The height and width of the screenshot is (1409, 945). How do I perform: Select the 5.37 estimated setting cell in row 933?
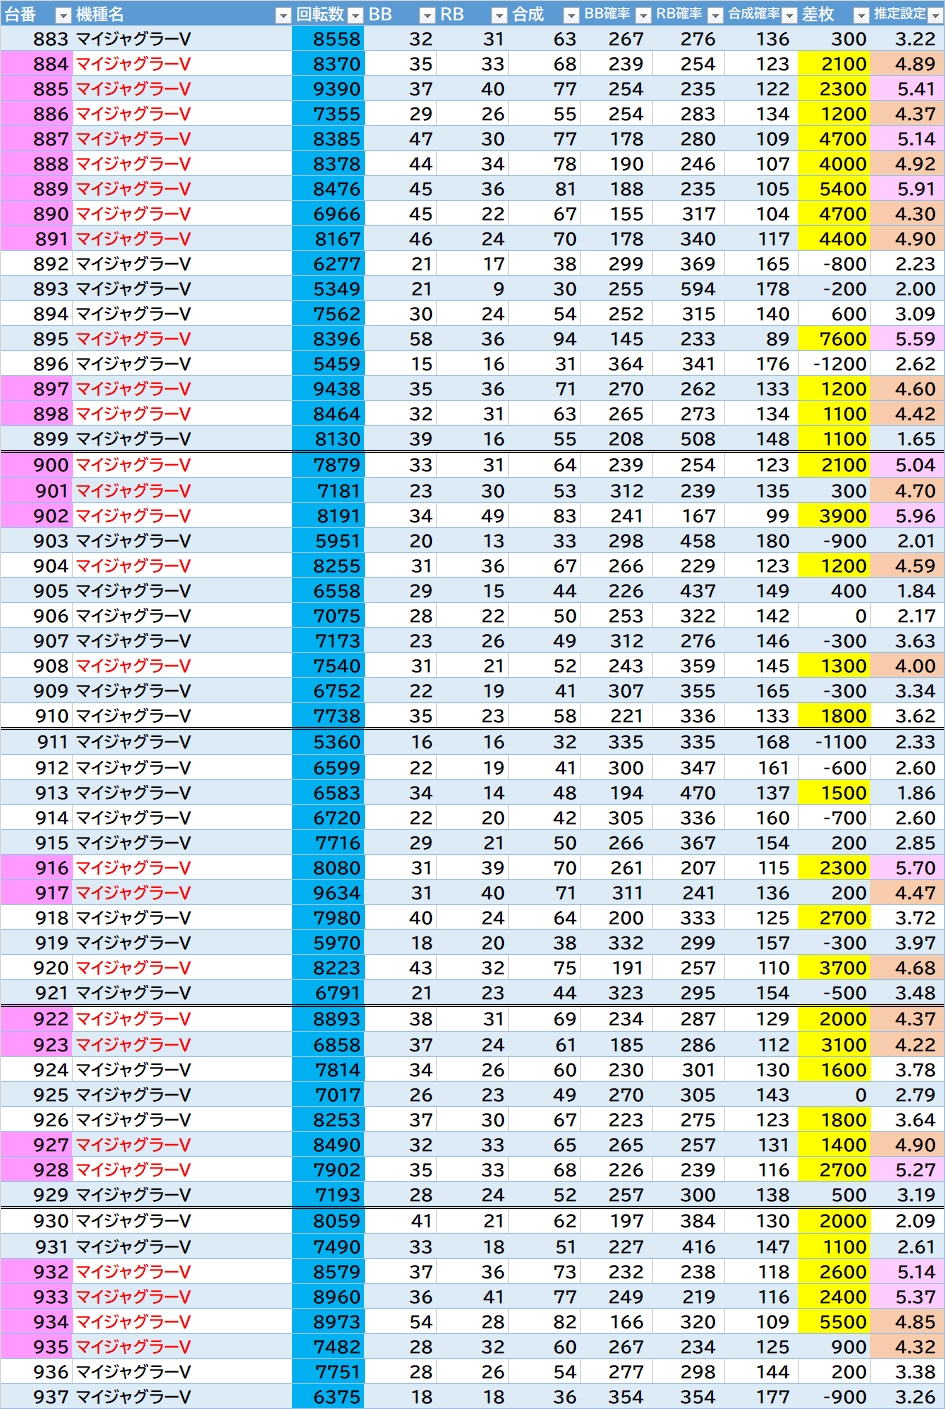coord(907,1297)
